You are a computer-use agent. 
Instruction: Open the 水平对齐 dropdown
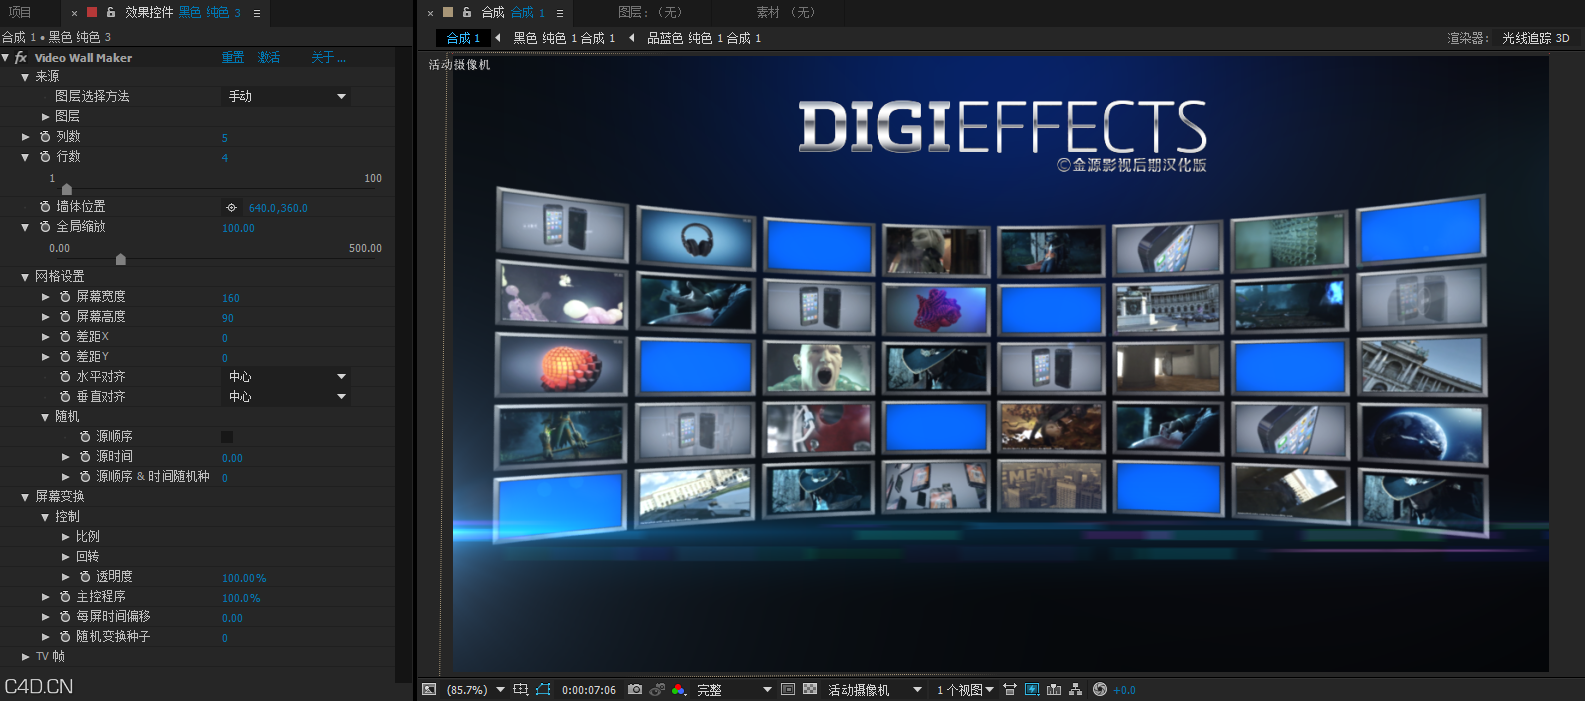click(x=286, y=377)
